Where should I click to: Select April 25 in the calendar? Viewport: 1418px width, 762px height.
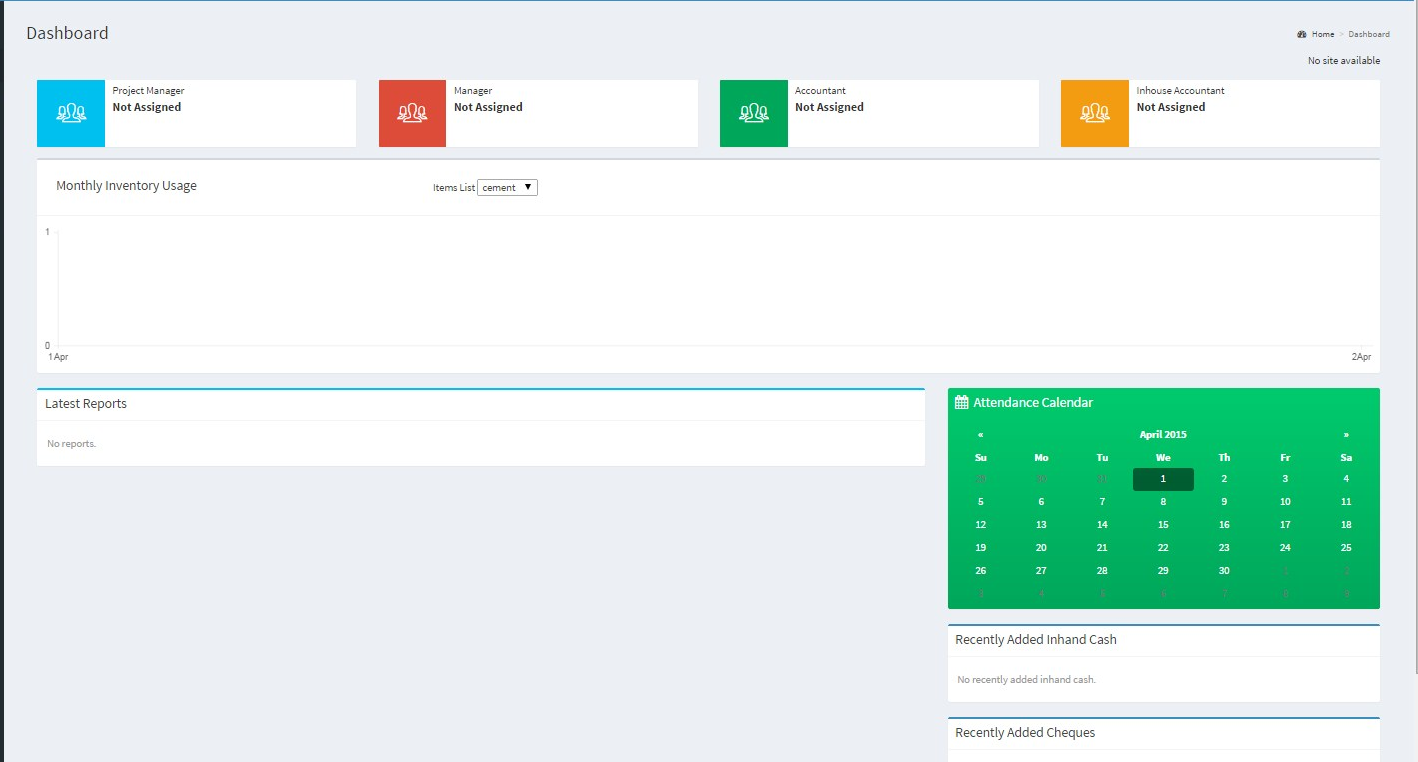pos(1346,548)
